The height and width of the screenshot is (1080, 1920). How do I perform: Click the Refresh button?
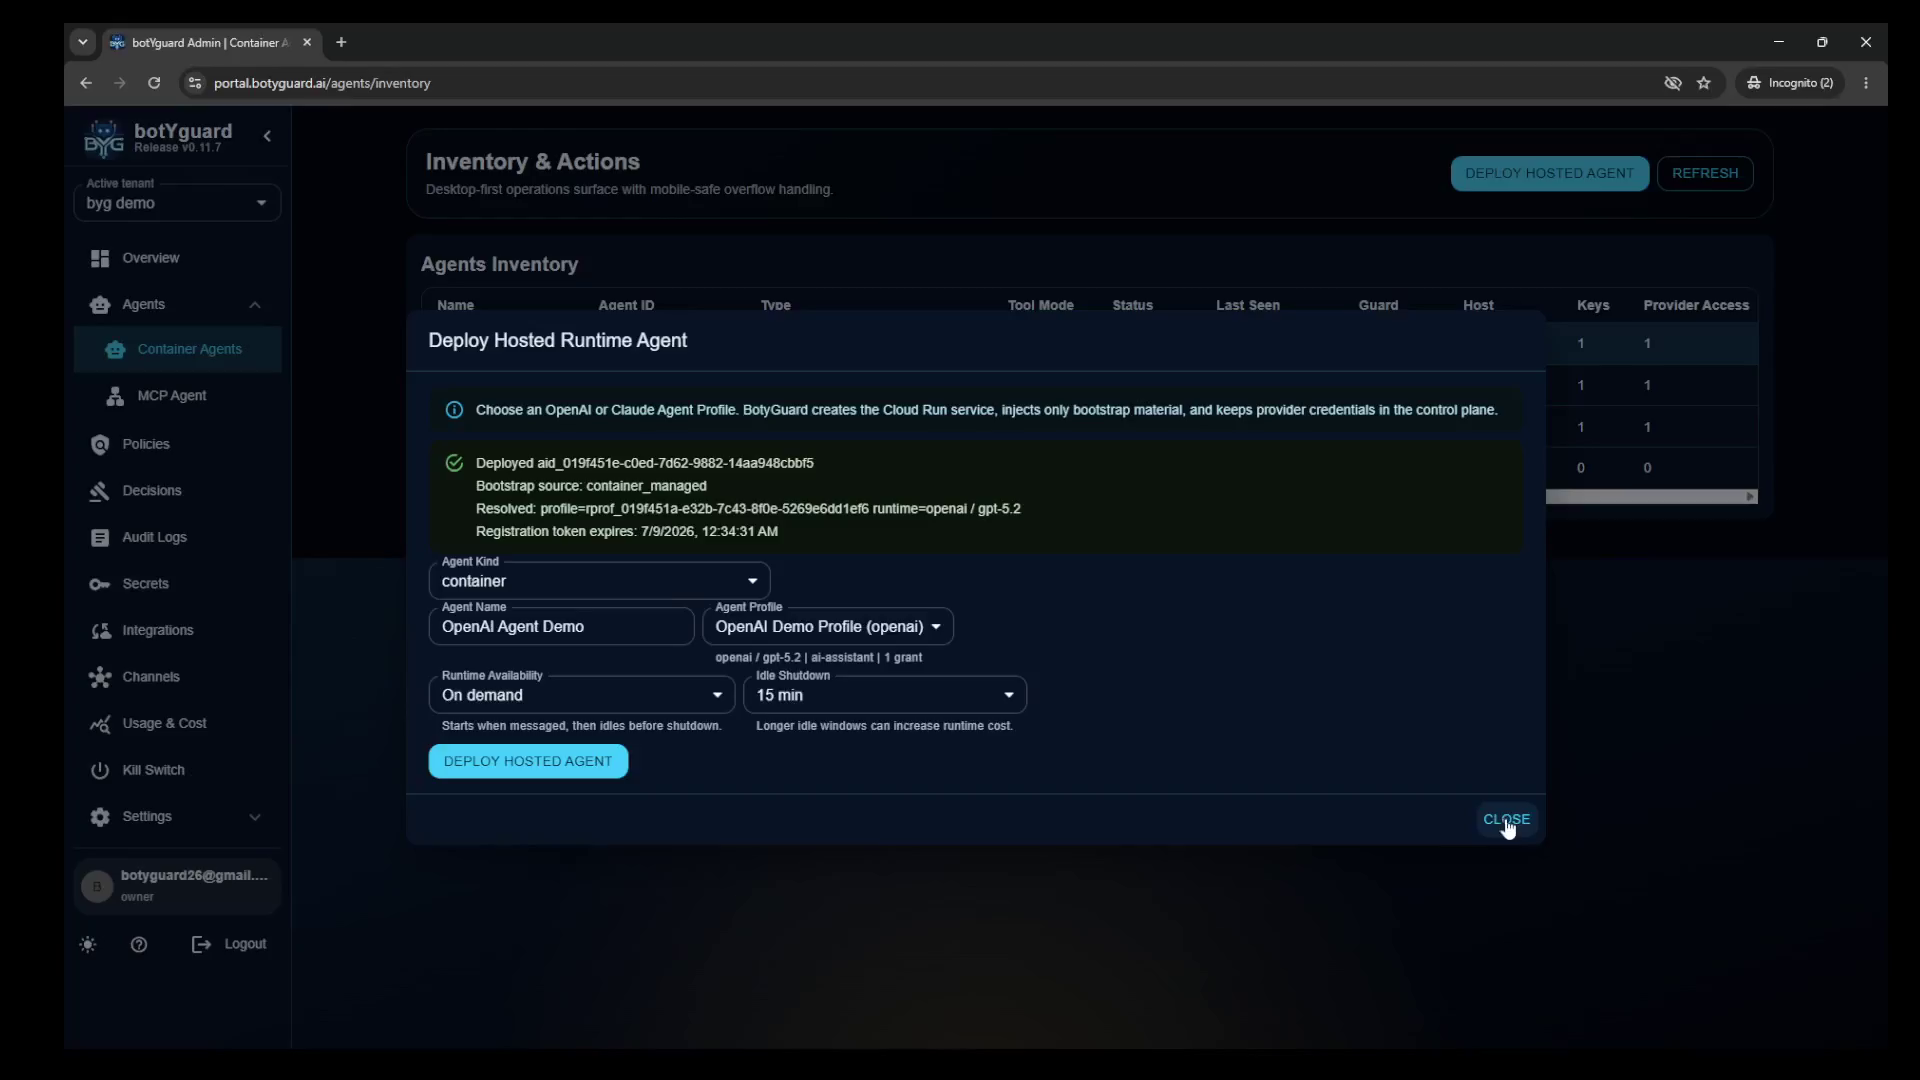[x=1705, y=173]
